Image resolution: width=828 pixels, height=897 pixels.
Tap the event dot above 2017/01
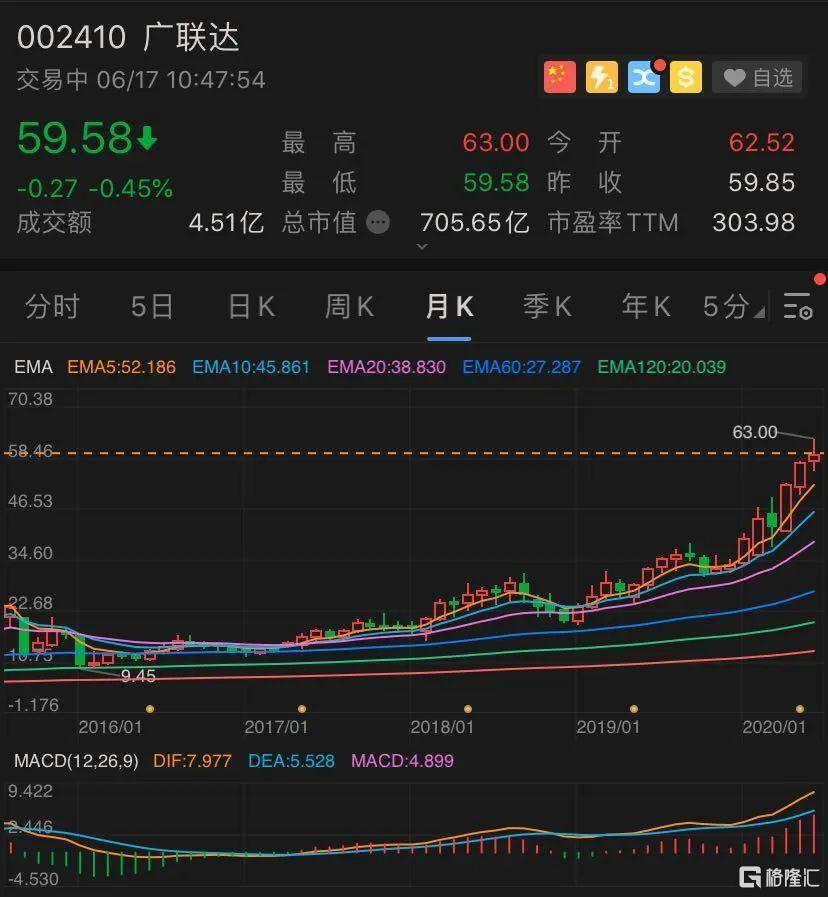click(x=302, y=709)
